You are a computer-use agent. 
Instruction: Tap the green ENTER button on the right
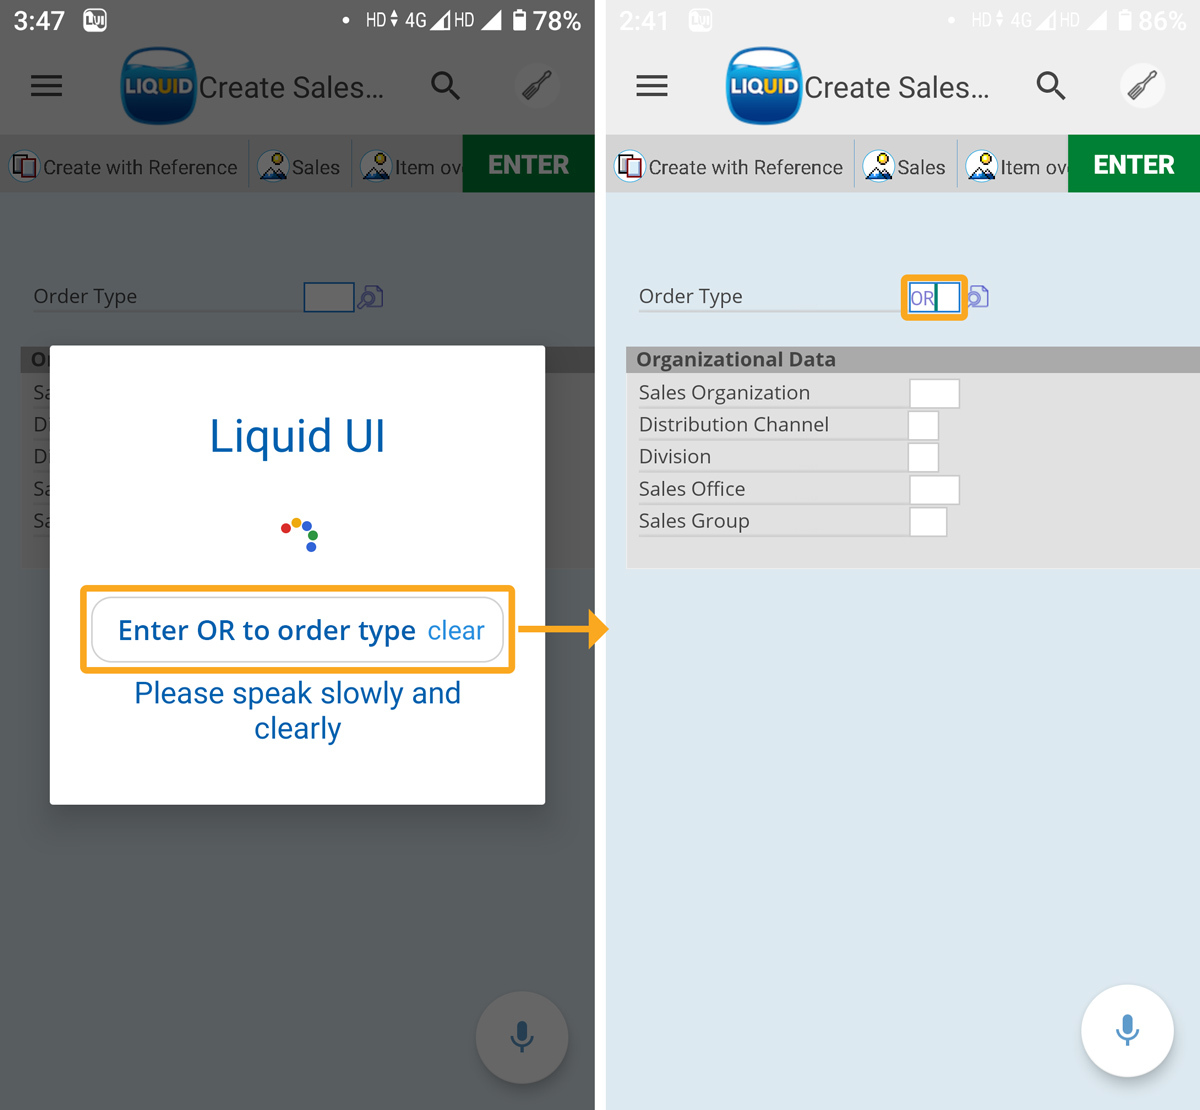tap(1134, 164)
